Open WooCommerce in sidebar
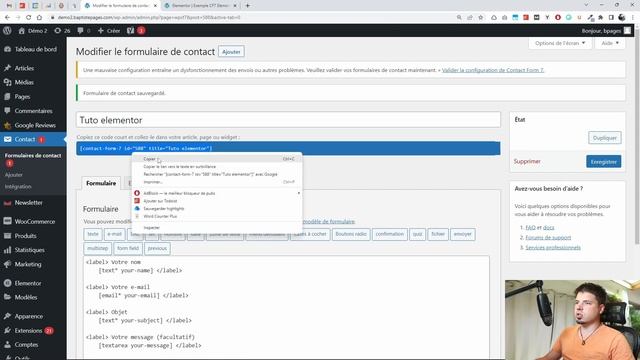The image size is (640, 360). pyautogui.click(x=34, y=222)
